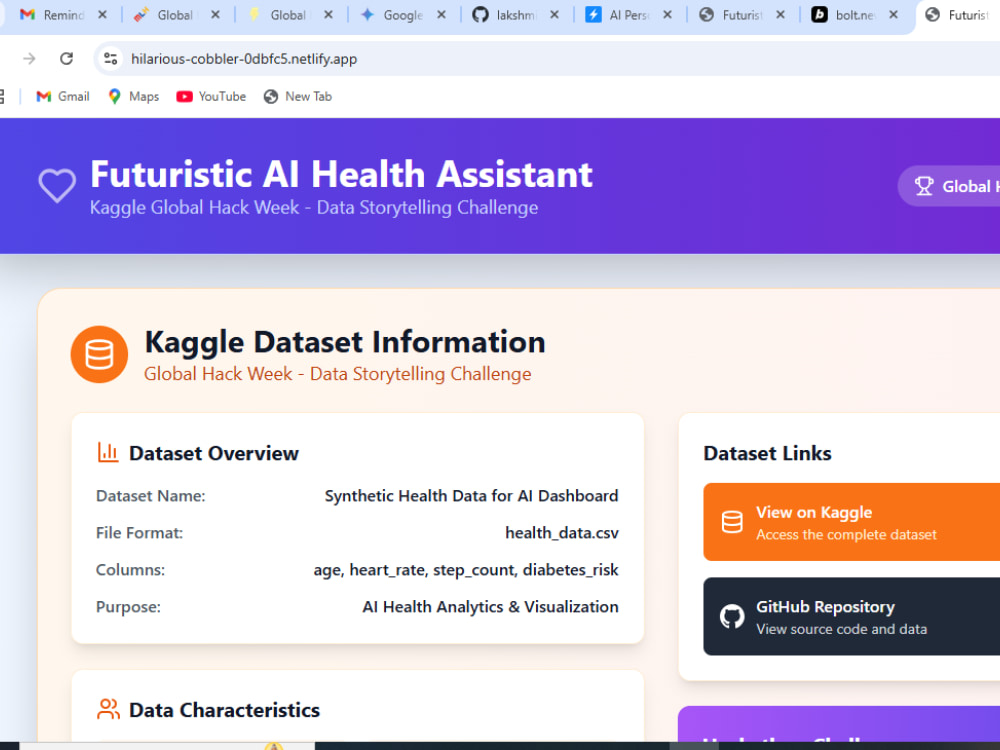Screen dimensions: 1000x750
Task: Close the Gmail Reminder tab
Action: click(102, 15)
